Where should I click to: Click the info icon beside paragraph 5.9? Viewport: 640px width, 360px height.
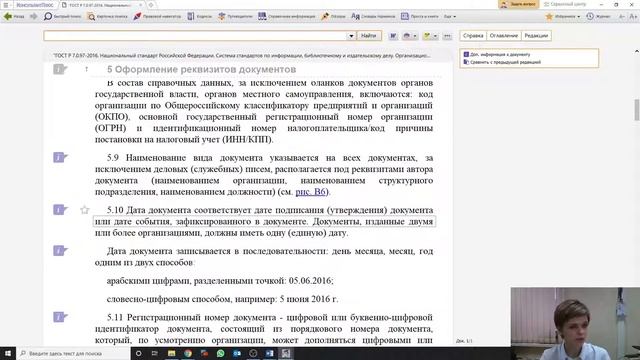pyautogui.click(x=60, y=157)
